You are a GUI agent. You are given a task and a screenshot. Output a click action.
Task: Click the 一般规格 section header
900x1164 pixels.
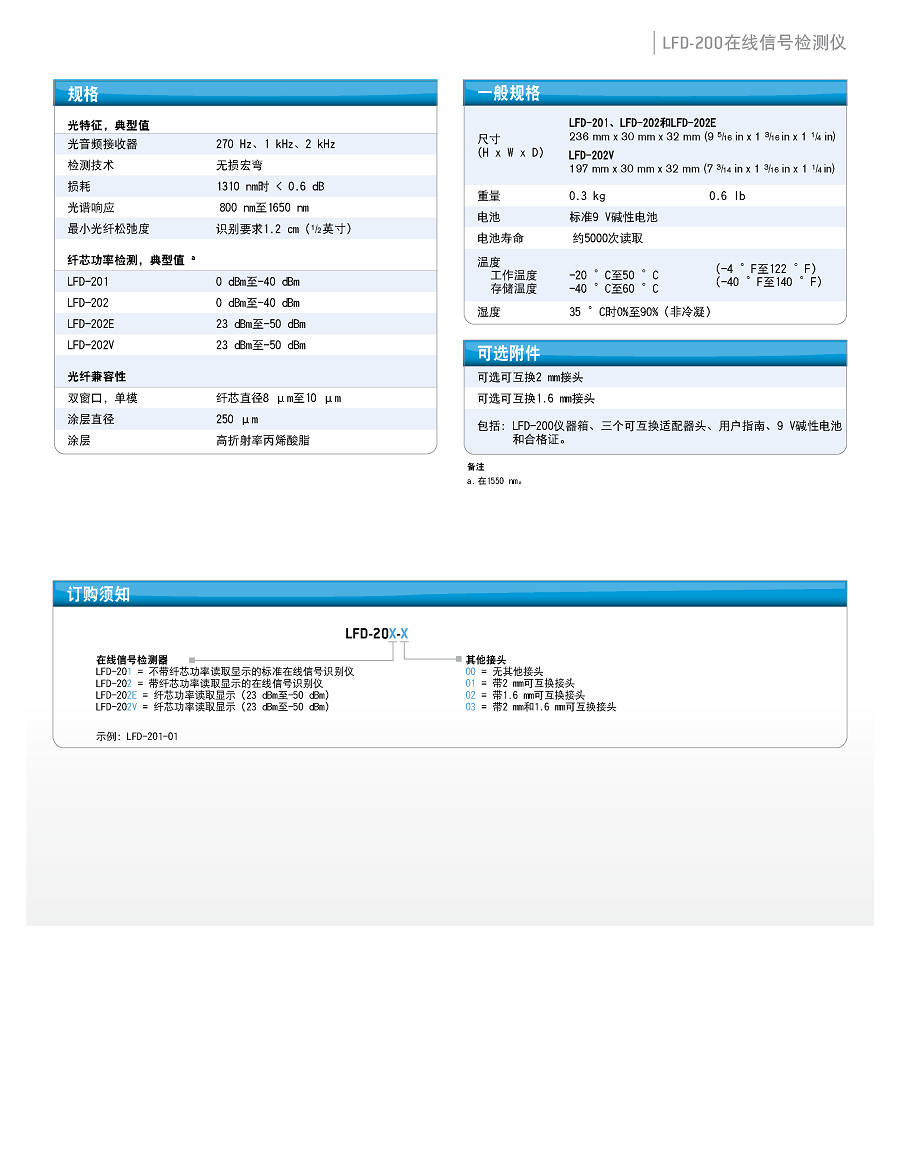click(509, 93)
